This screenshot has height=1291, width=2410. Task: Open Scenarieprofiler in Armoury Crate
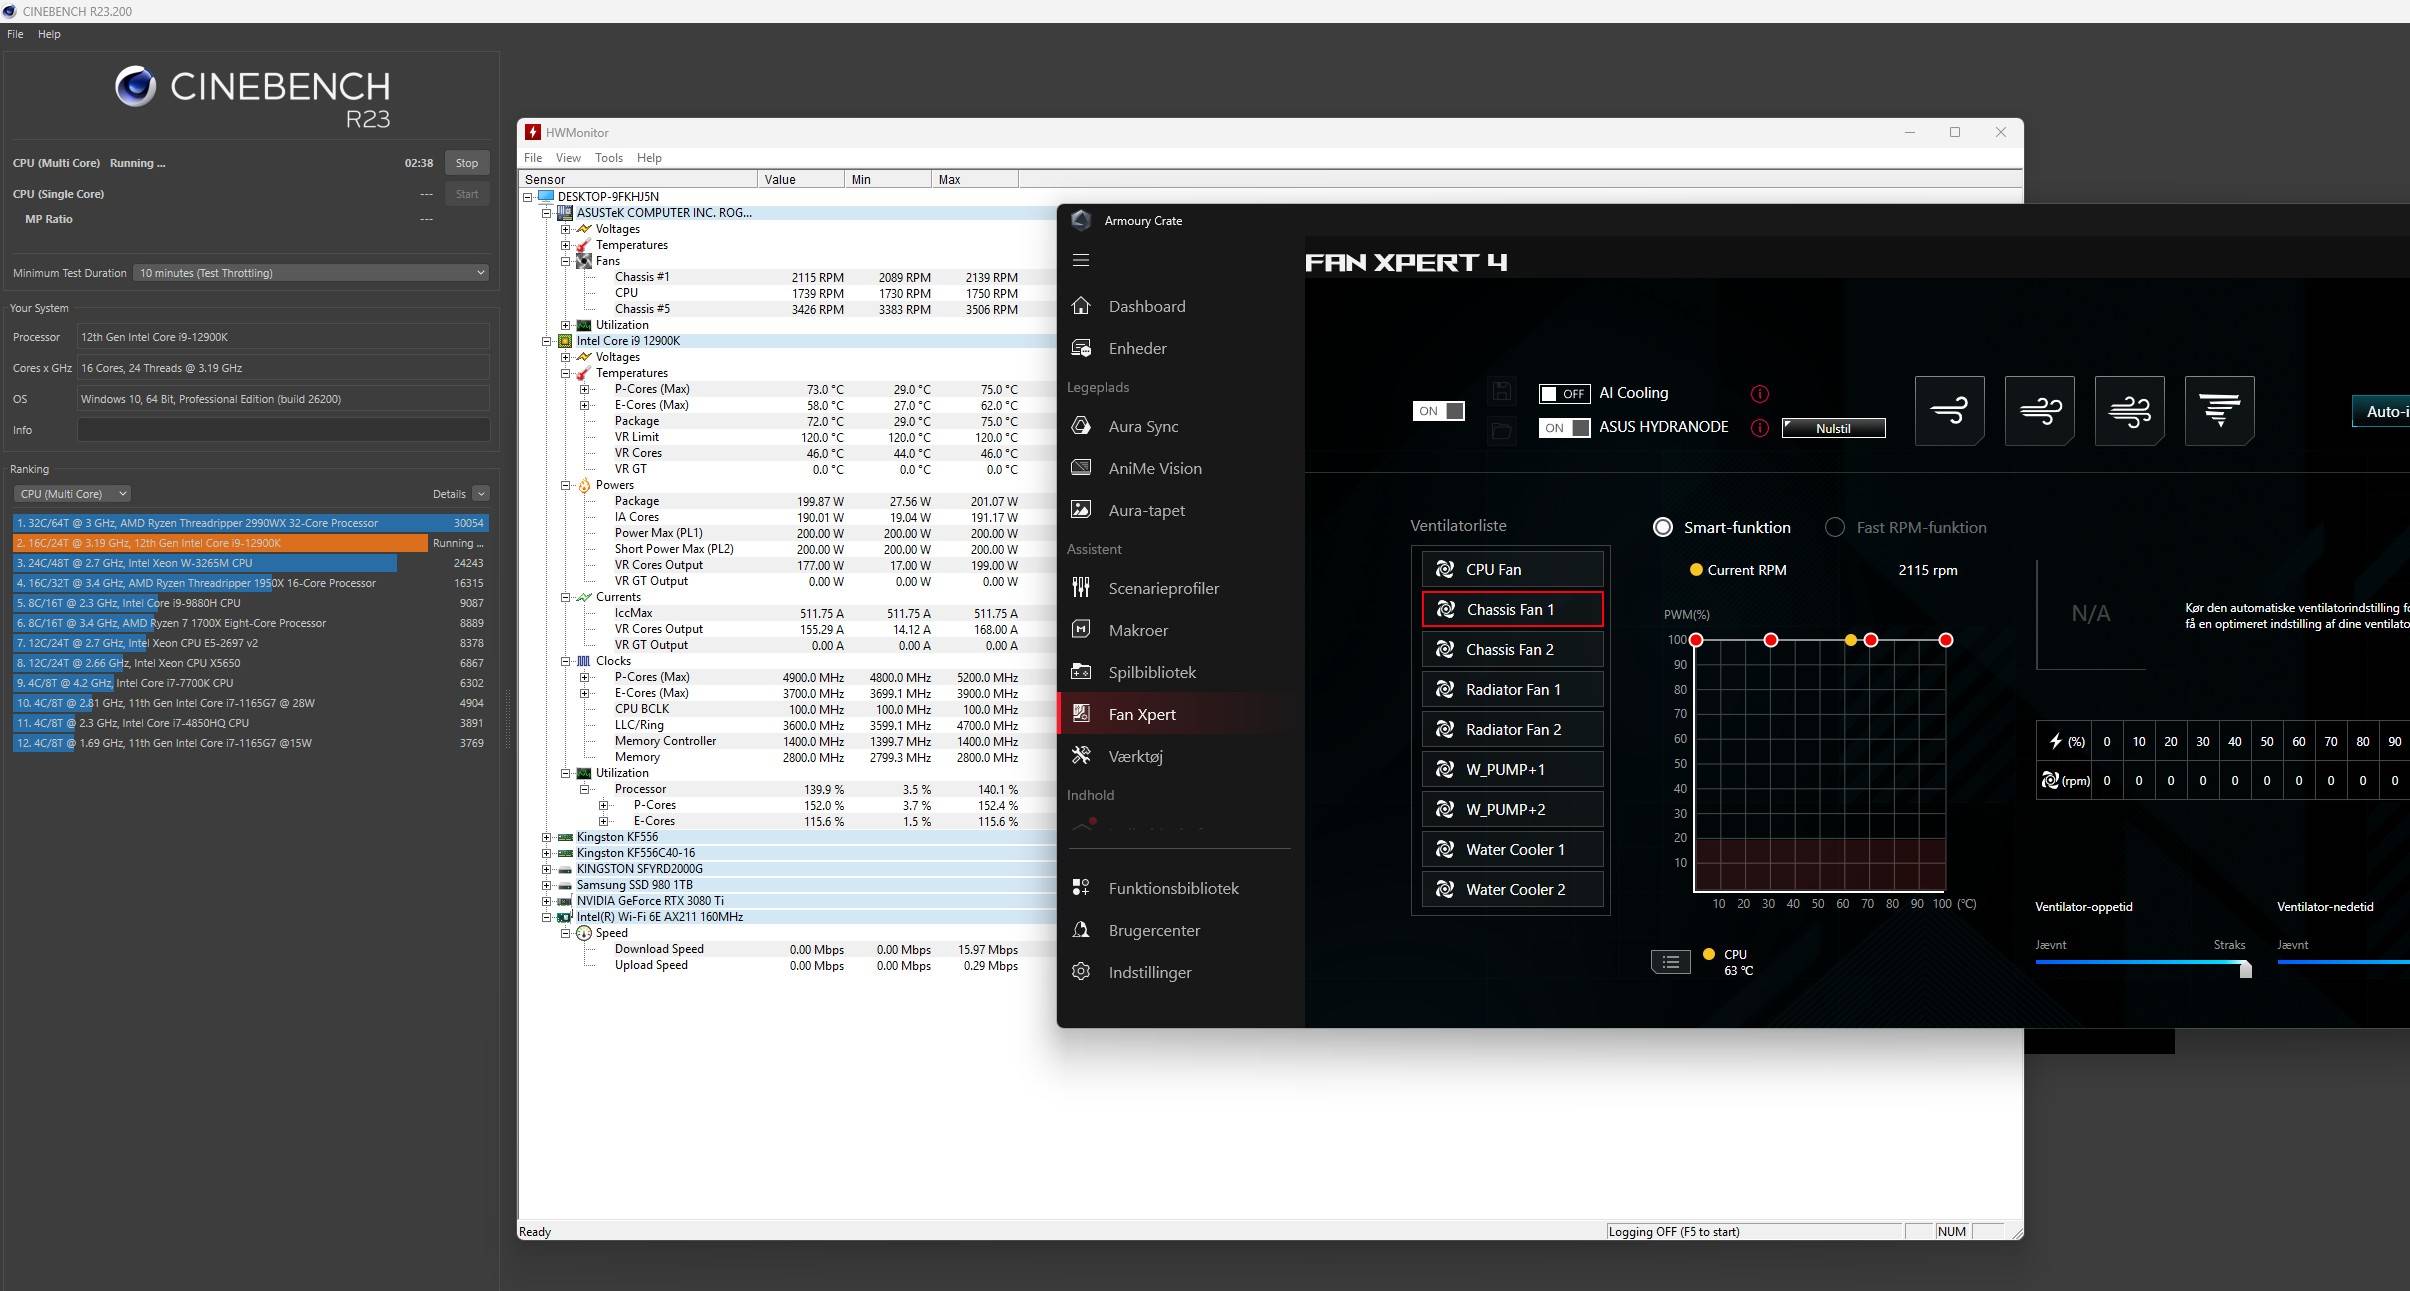[1163, 588]
